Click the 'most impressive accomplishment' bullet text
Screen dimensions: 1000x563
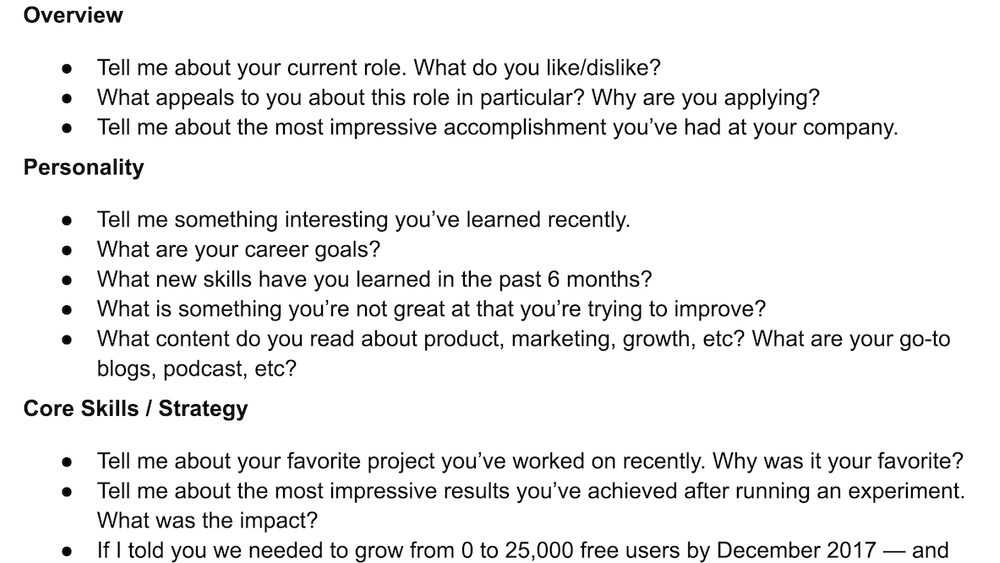pyautogui.click(x=497, y=128)
